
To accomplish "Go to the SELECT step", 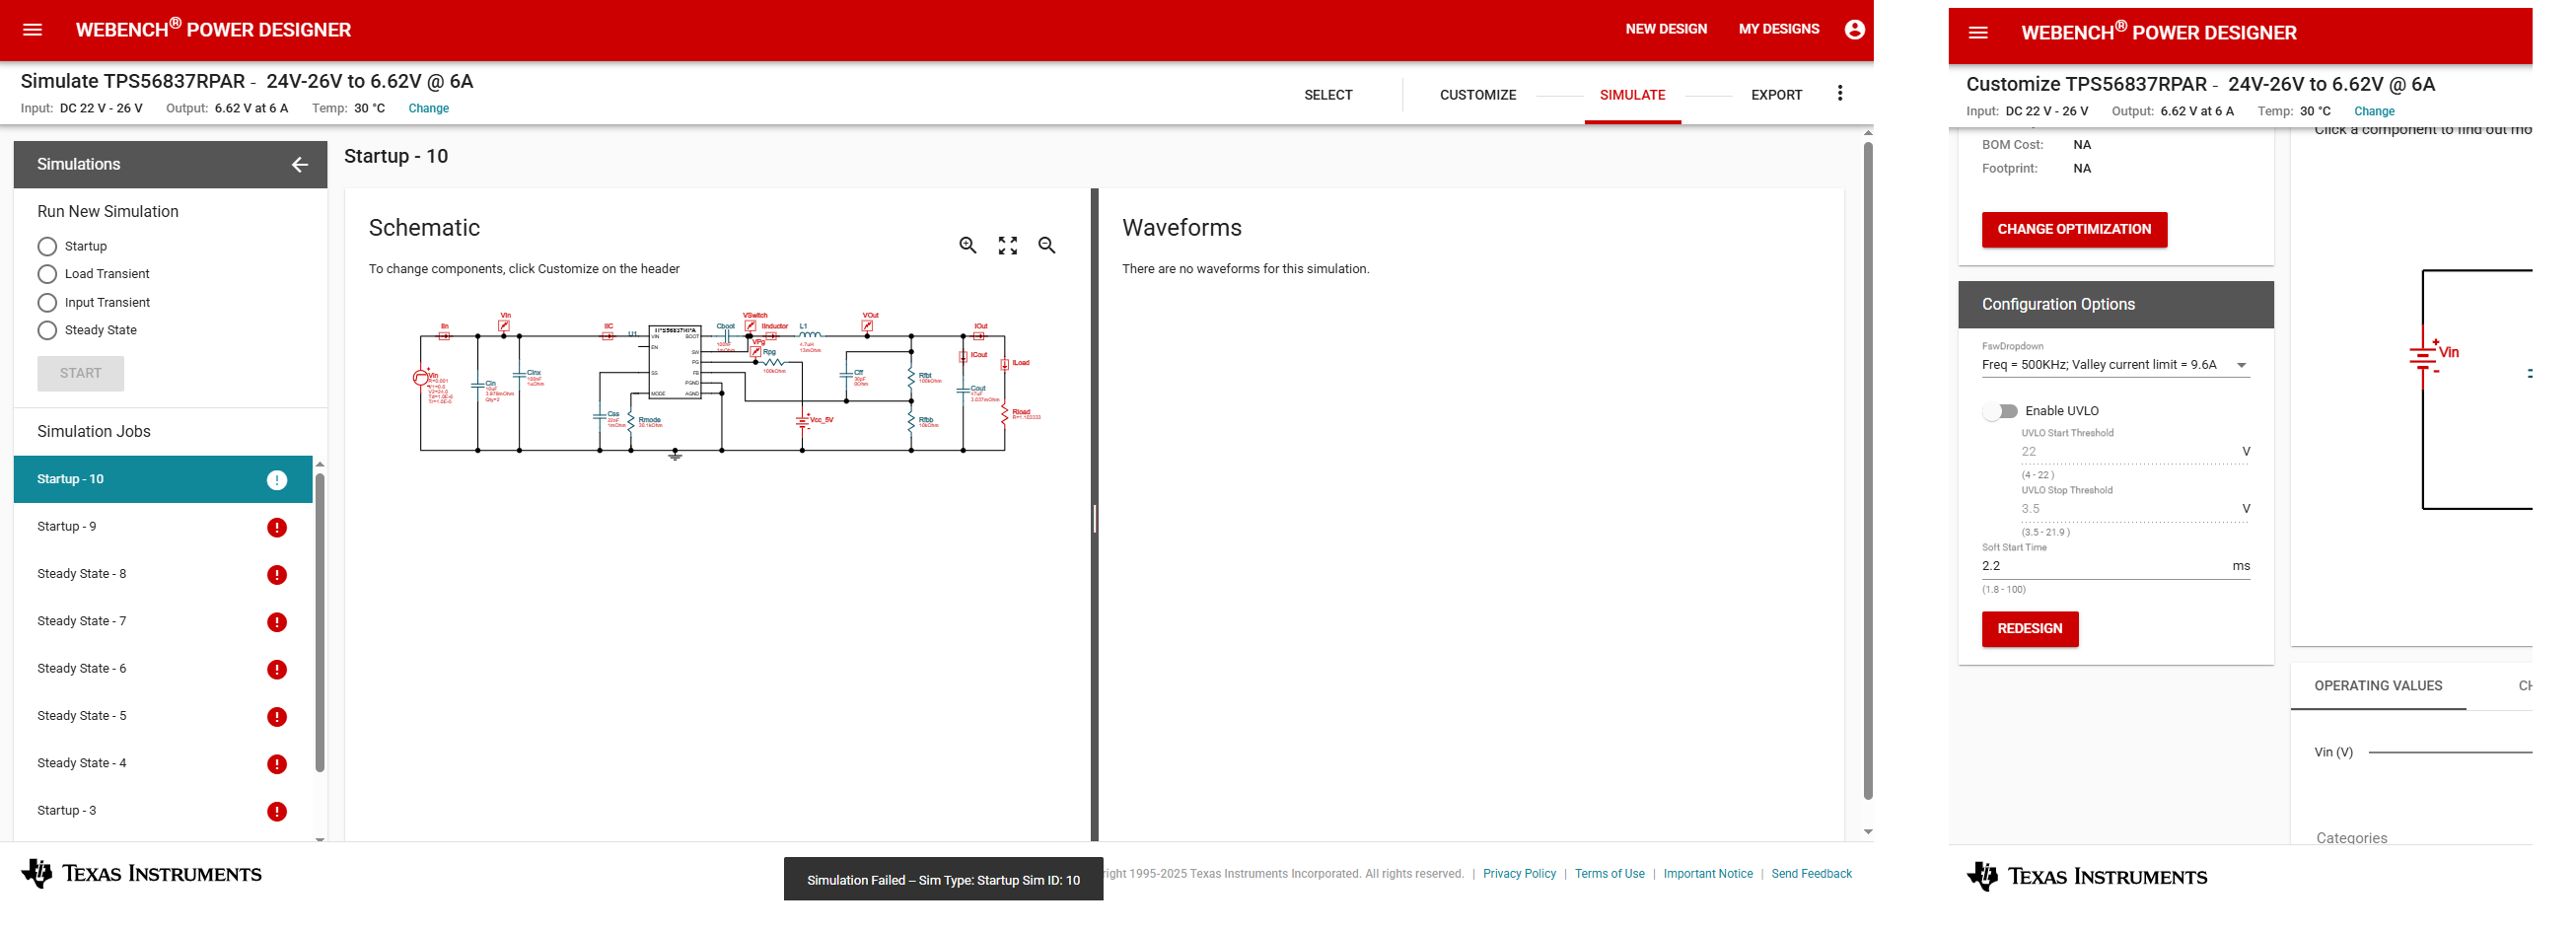I will pos(1328,95).
